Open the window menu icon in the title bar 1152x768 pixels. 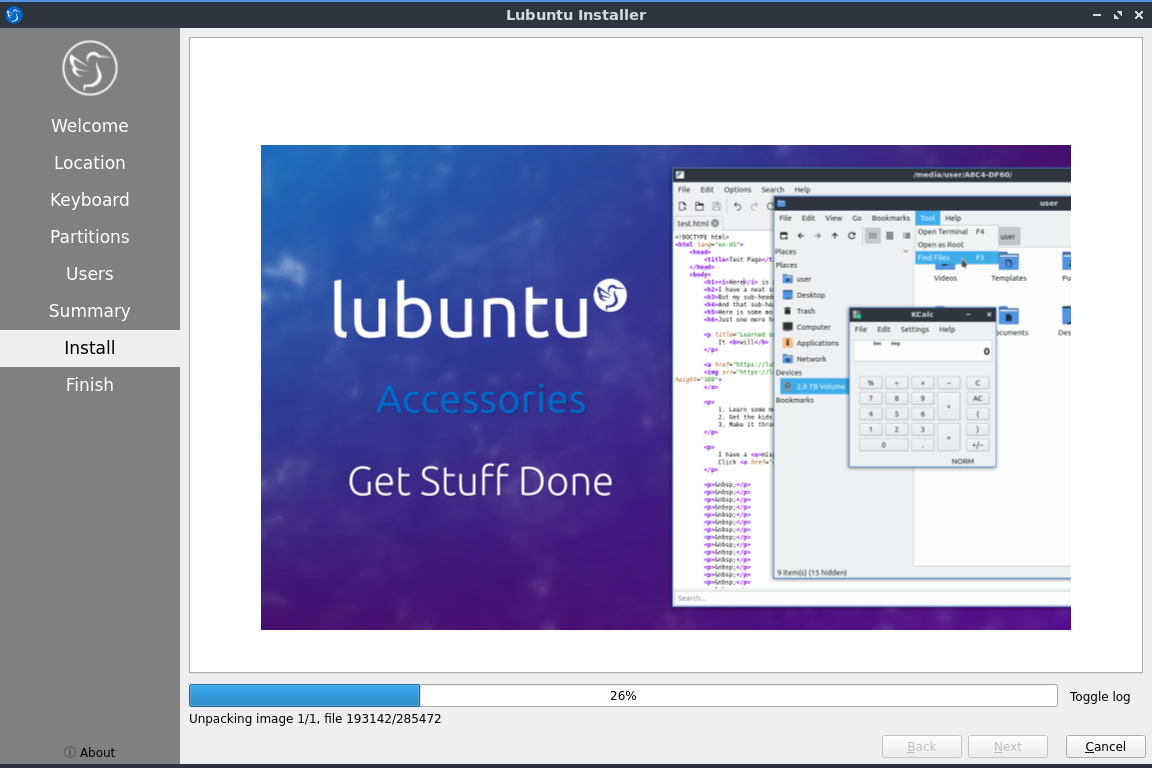(x=14, y=15)
